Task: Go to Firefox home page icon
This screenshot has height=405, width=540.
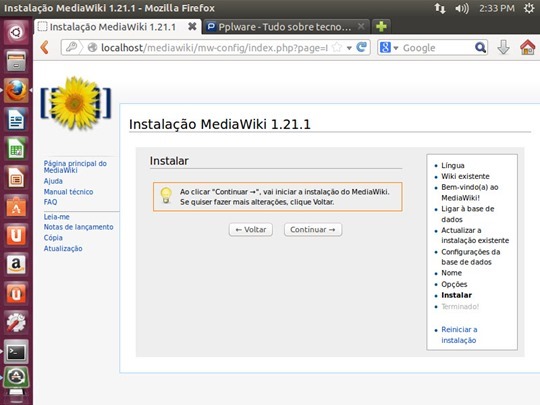Action: pyautogui.click(x=527, y=47)
